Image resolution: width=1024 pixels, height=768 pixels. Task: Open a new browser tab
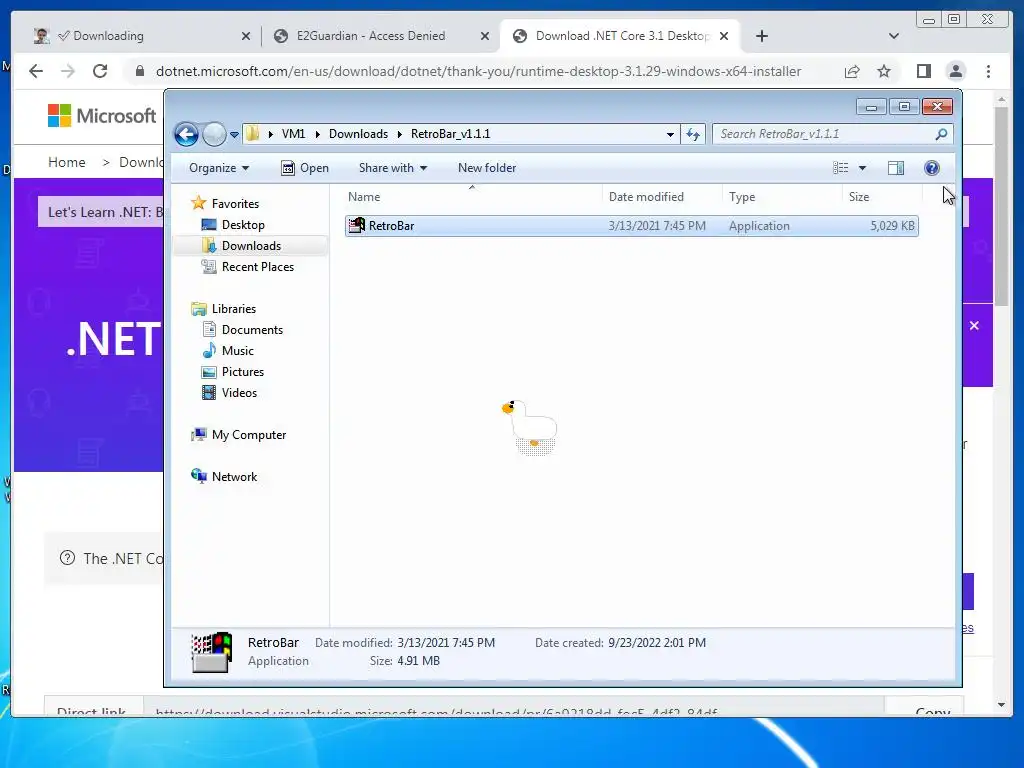761,36
